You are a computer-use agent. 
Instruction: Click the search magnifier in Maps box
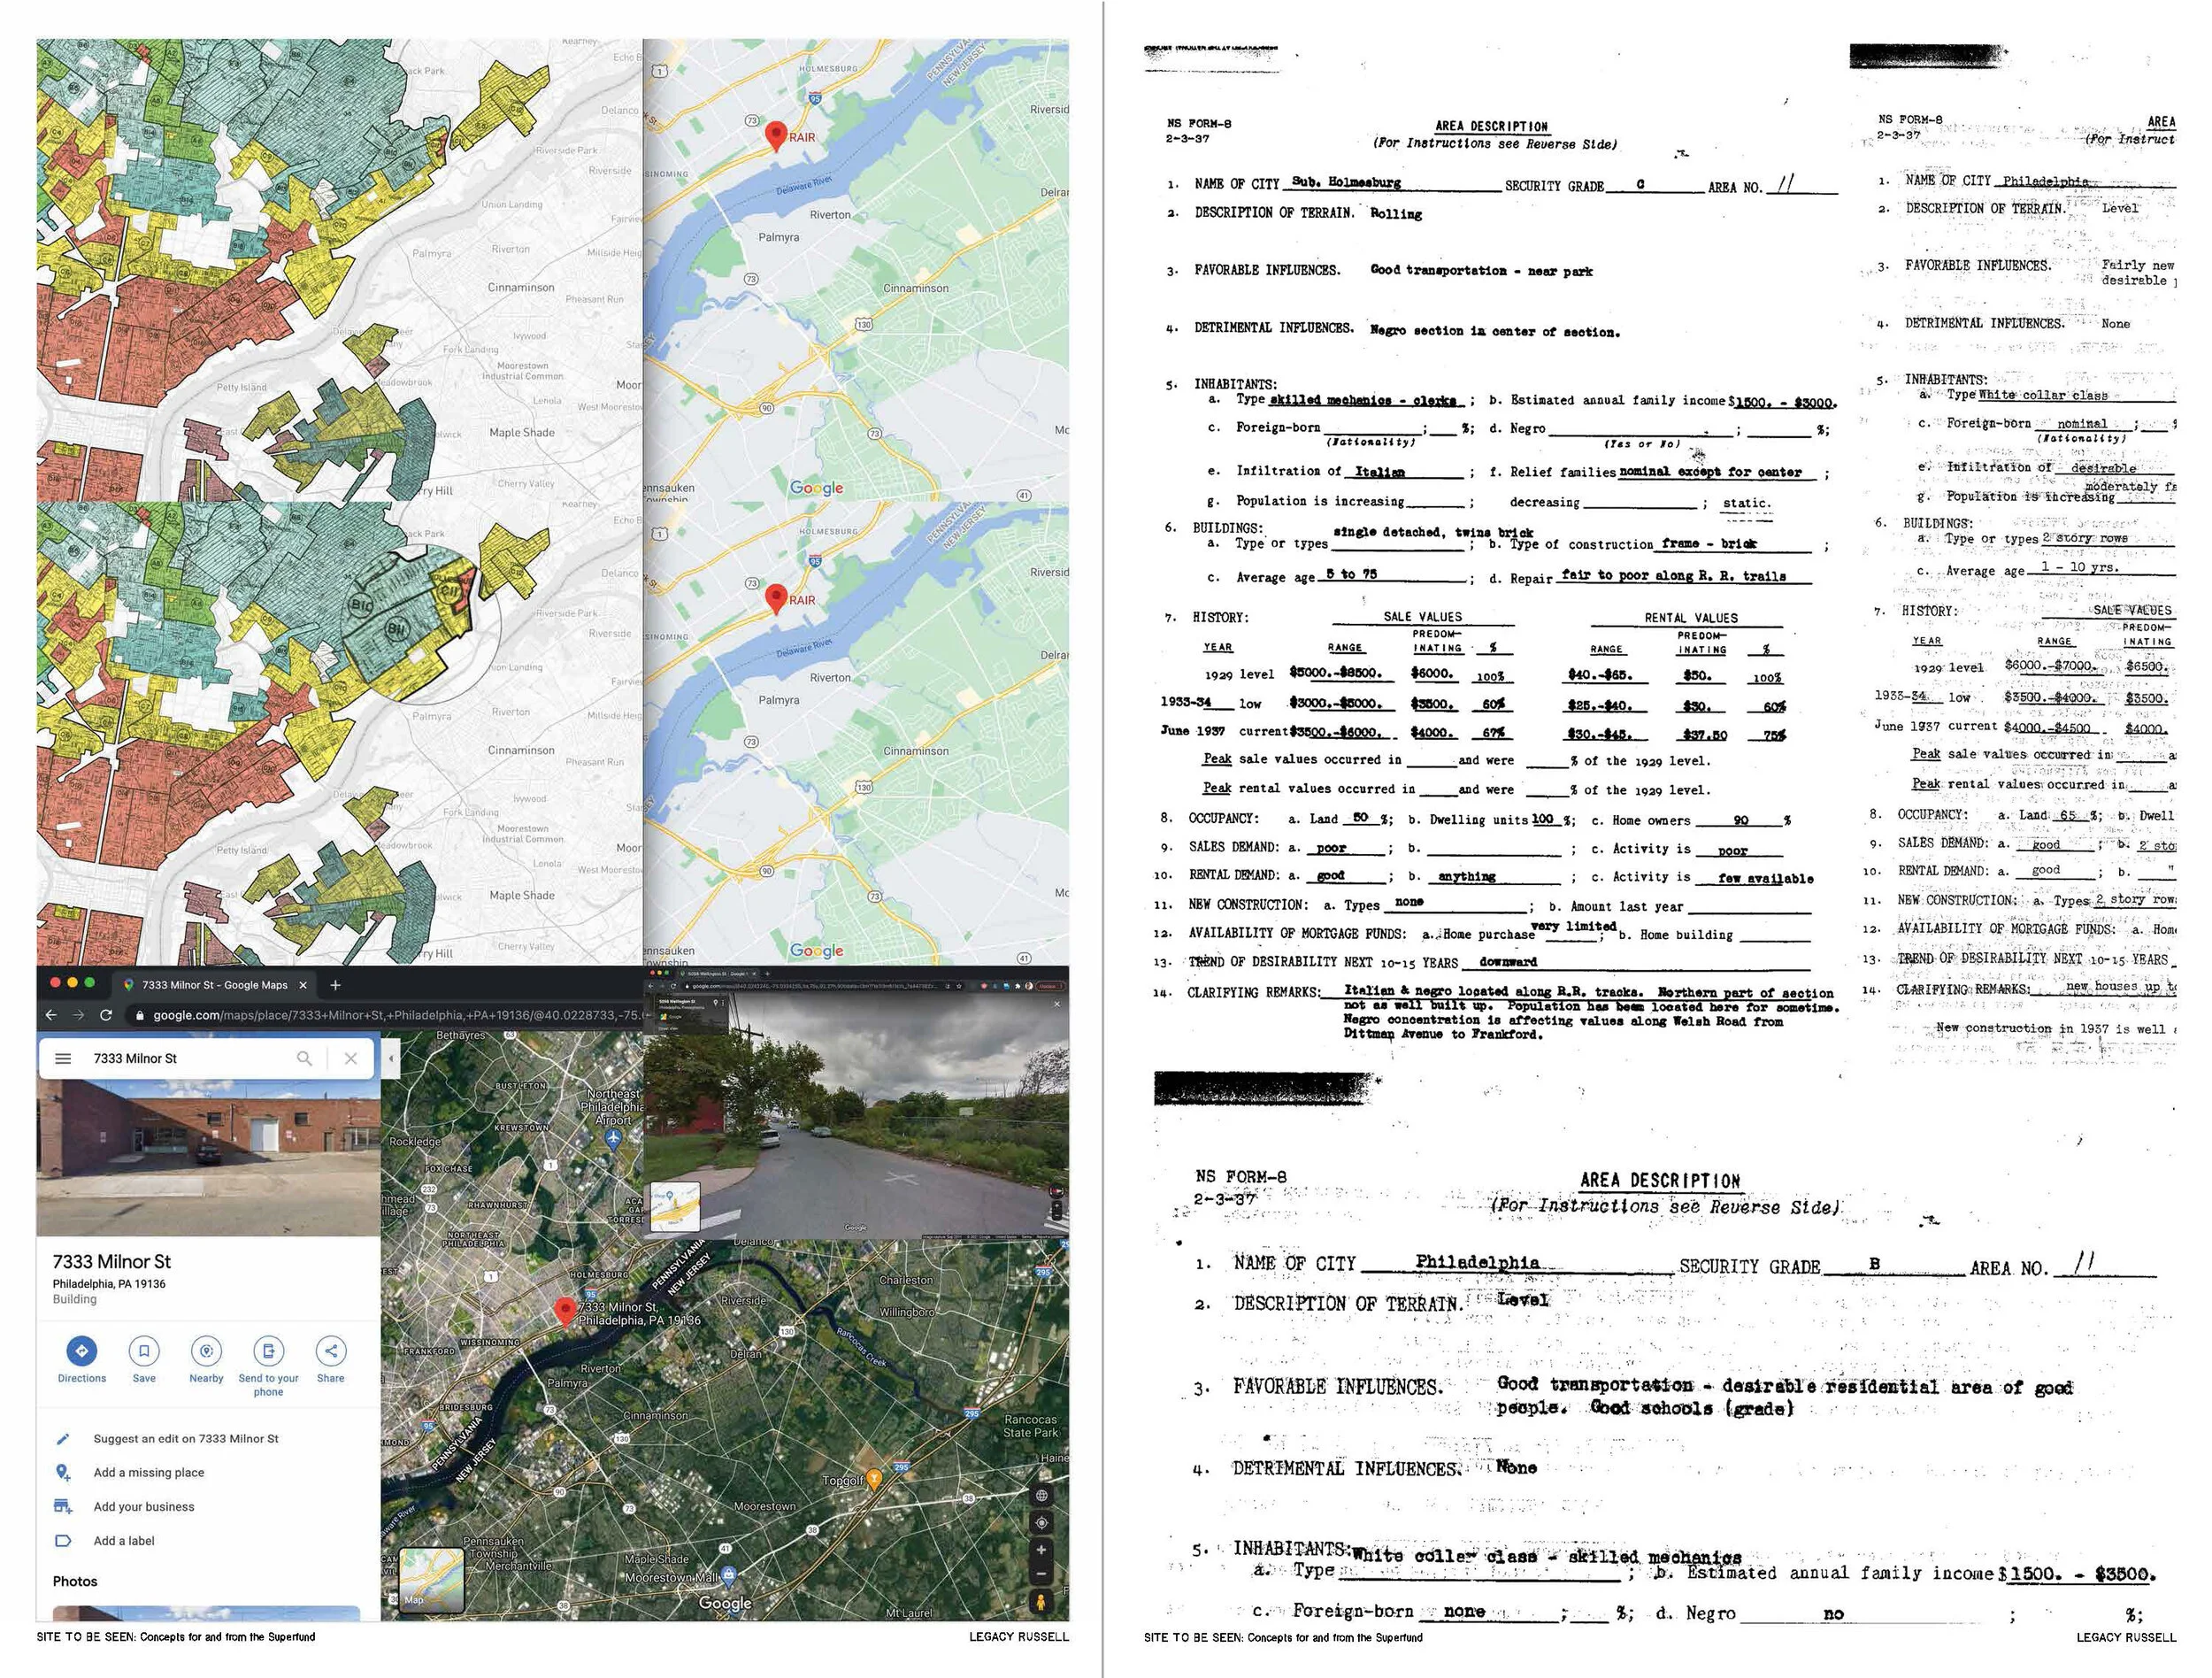point(304,1058)
